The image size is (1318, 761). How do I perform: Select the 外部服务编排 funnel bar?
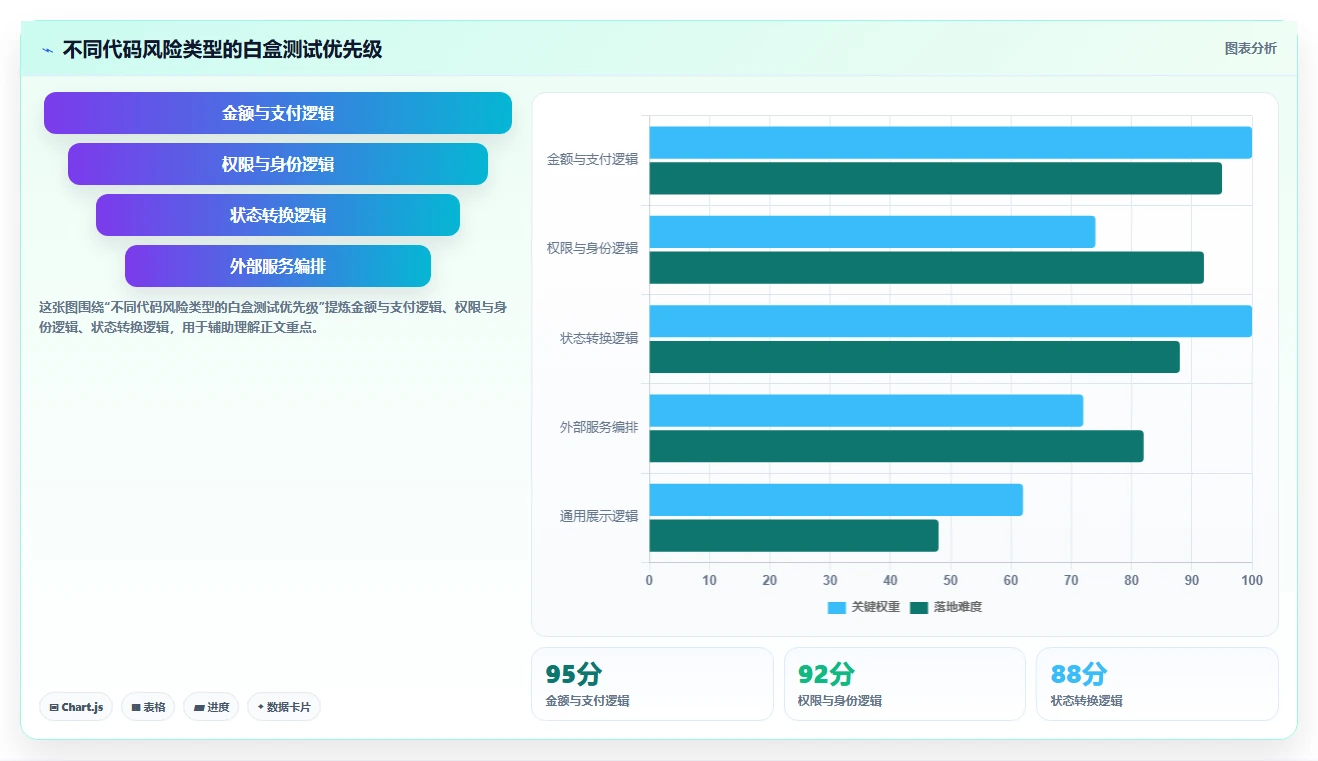(278, 266)
